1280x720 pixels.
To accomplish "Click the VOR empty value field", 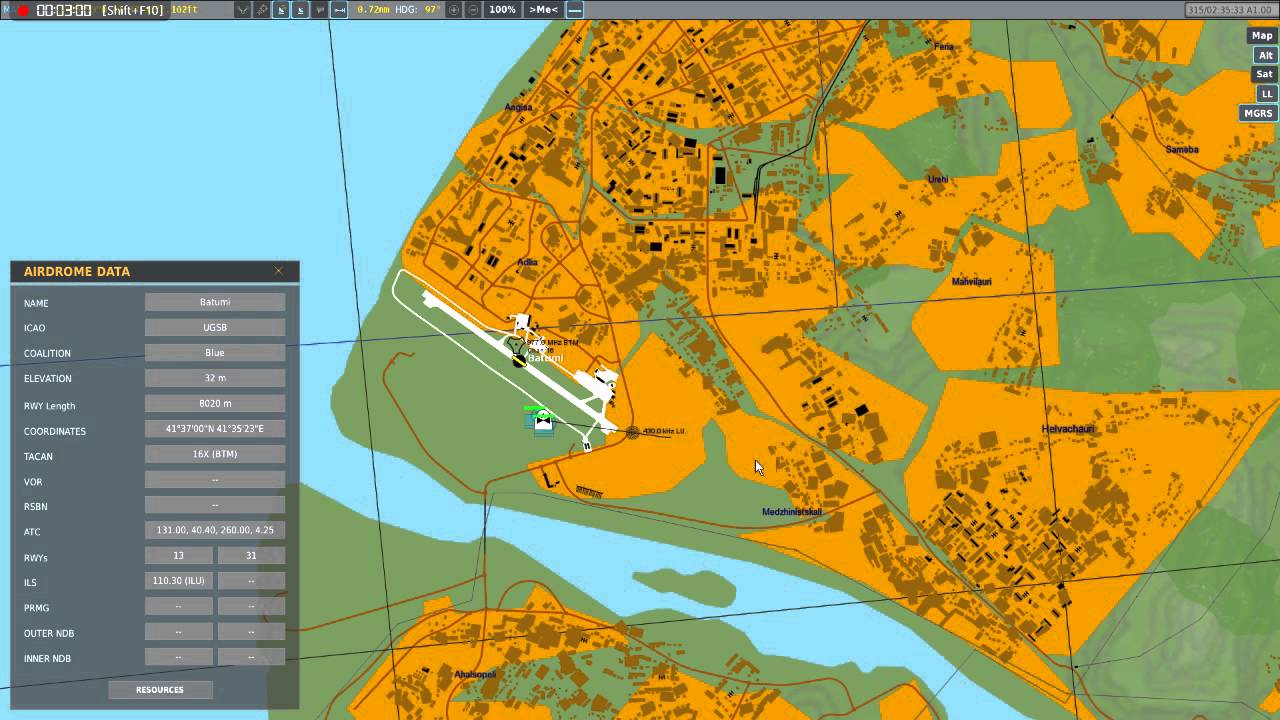I will [215, 479].
